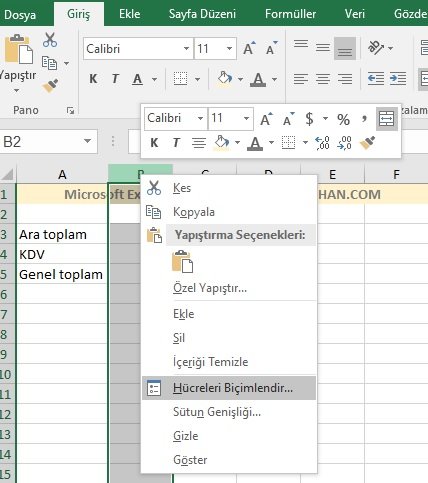Open mini toolbar Calibri font dropdown
428x483 pixels.
click(x=200, y=118)
